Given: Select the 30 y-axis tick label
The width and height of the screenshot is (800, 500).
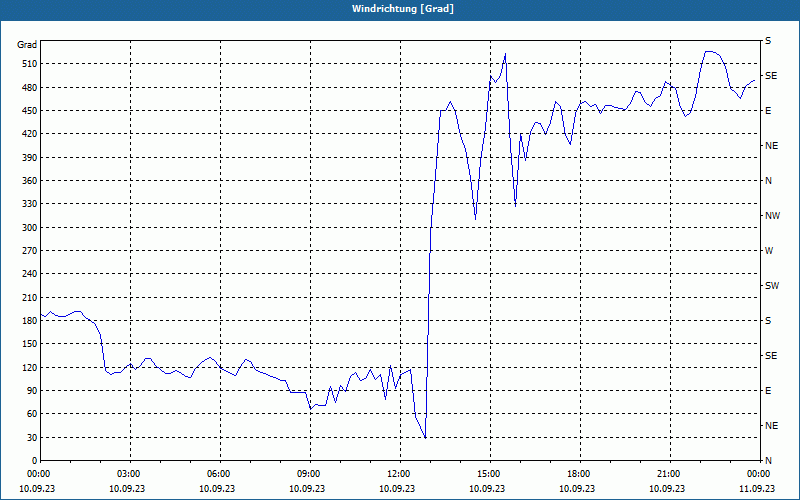Looking at the screenshot, I should pyautogui.click(x=33, y=437).
